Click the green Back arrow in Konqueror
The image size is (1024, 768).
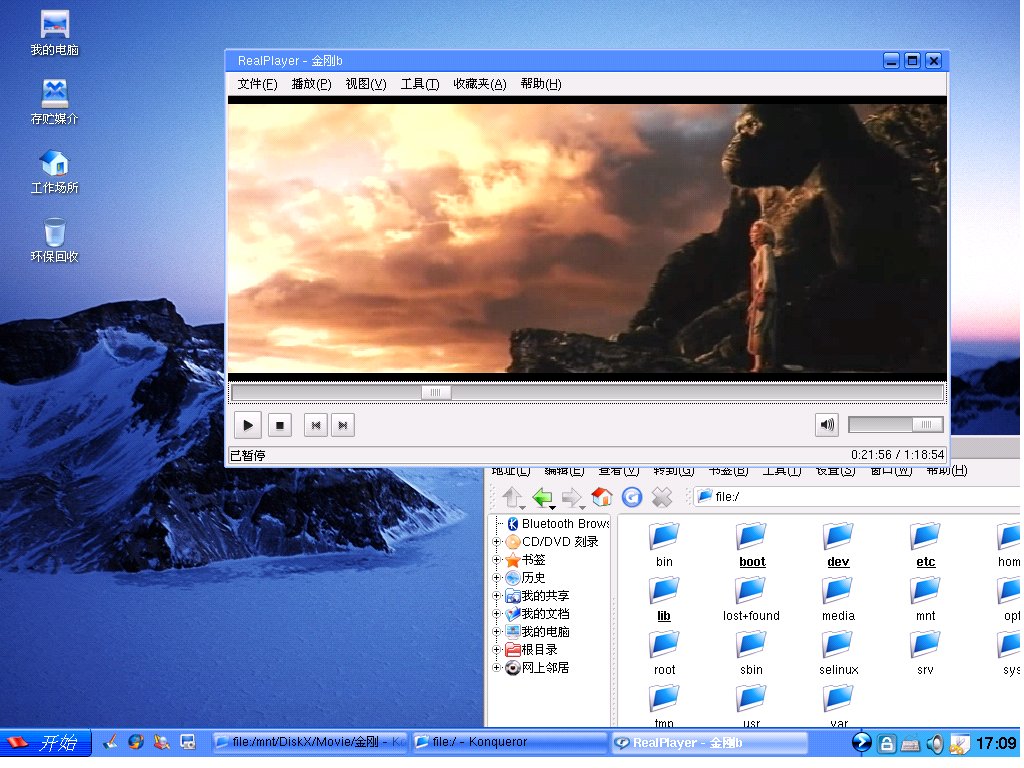pyautogui.click(x=543, y=498)
